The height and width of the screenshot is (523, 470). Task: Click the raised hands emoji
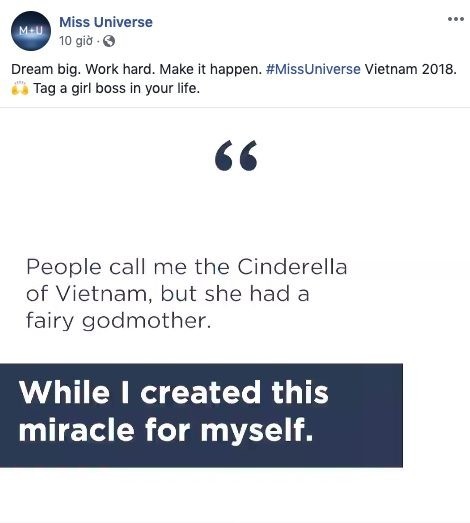[20, 88]
